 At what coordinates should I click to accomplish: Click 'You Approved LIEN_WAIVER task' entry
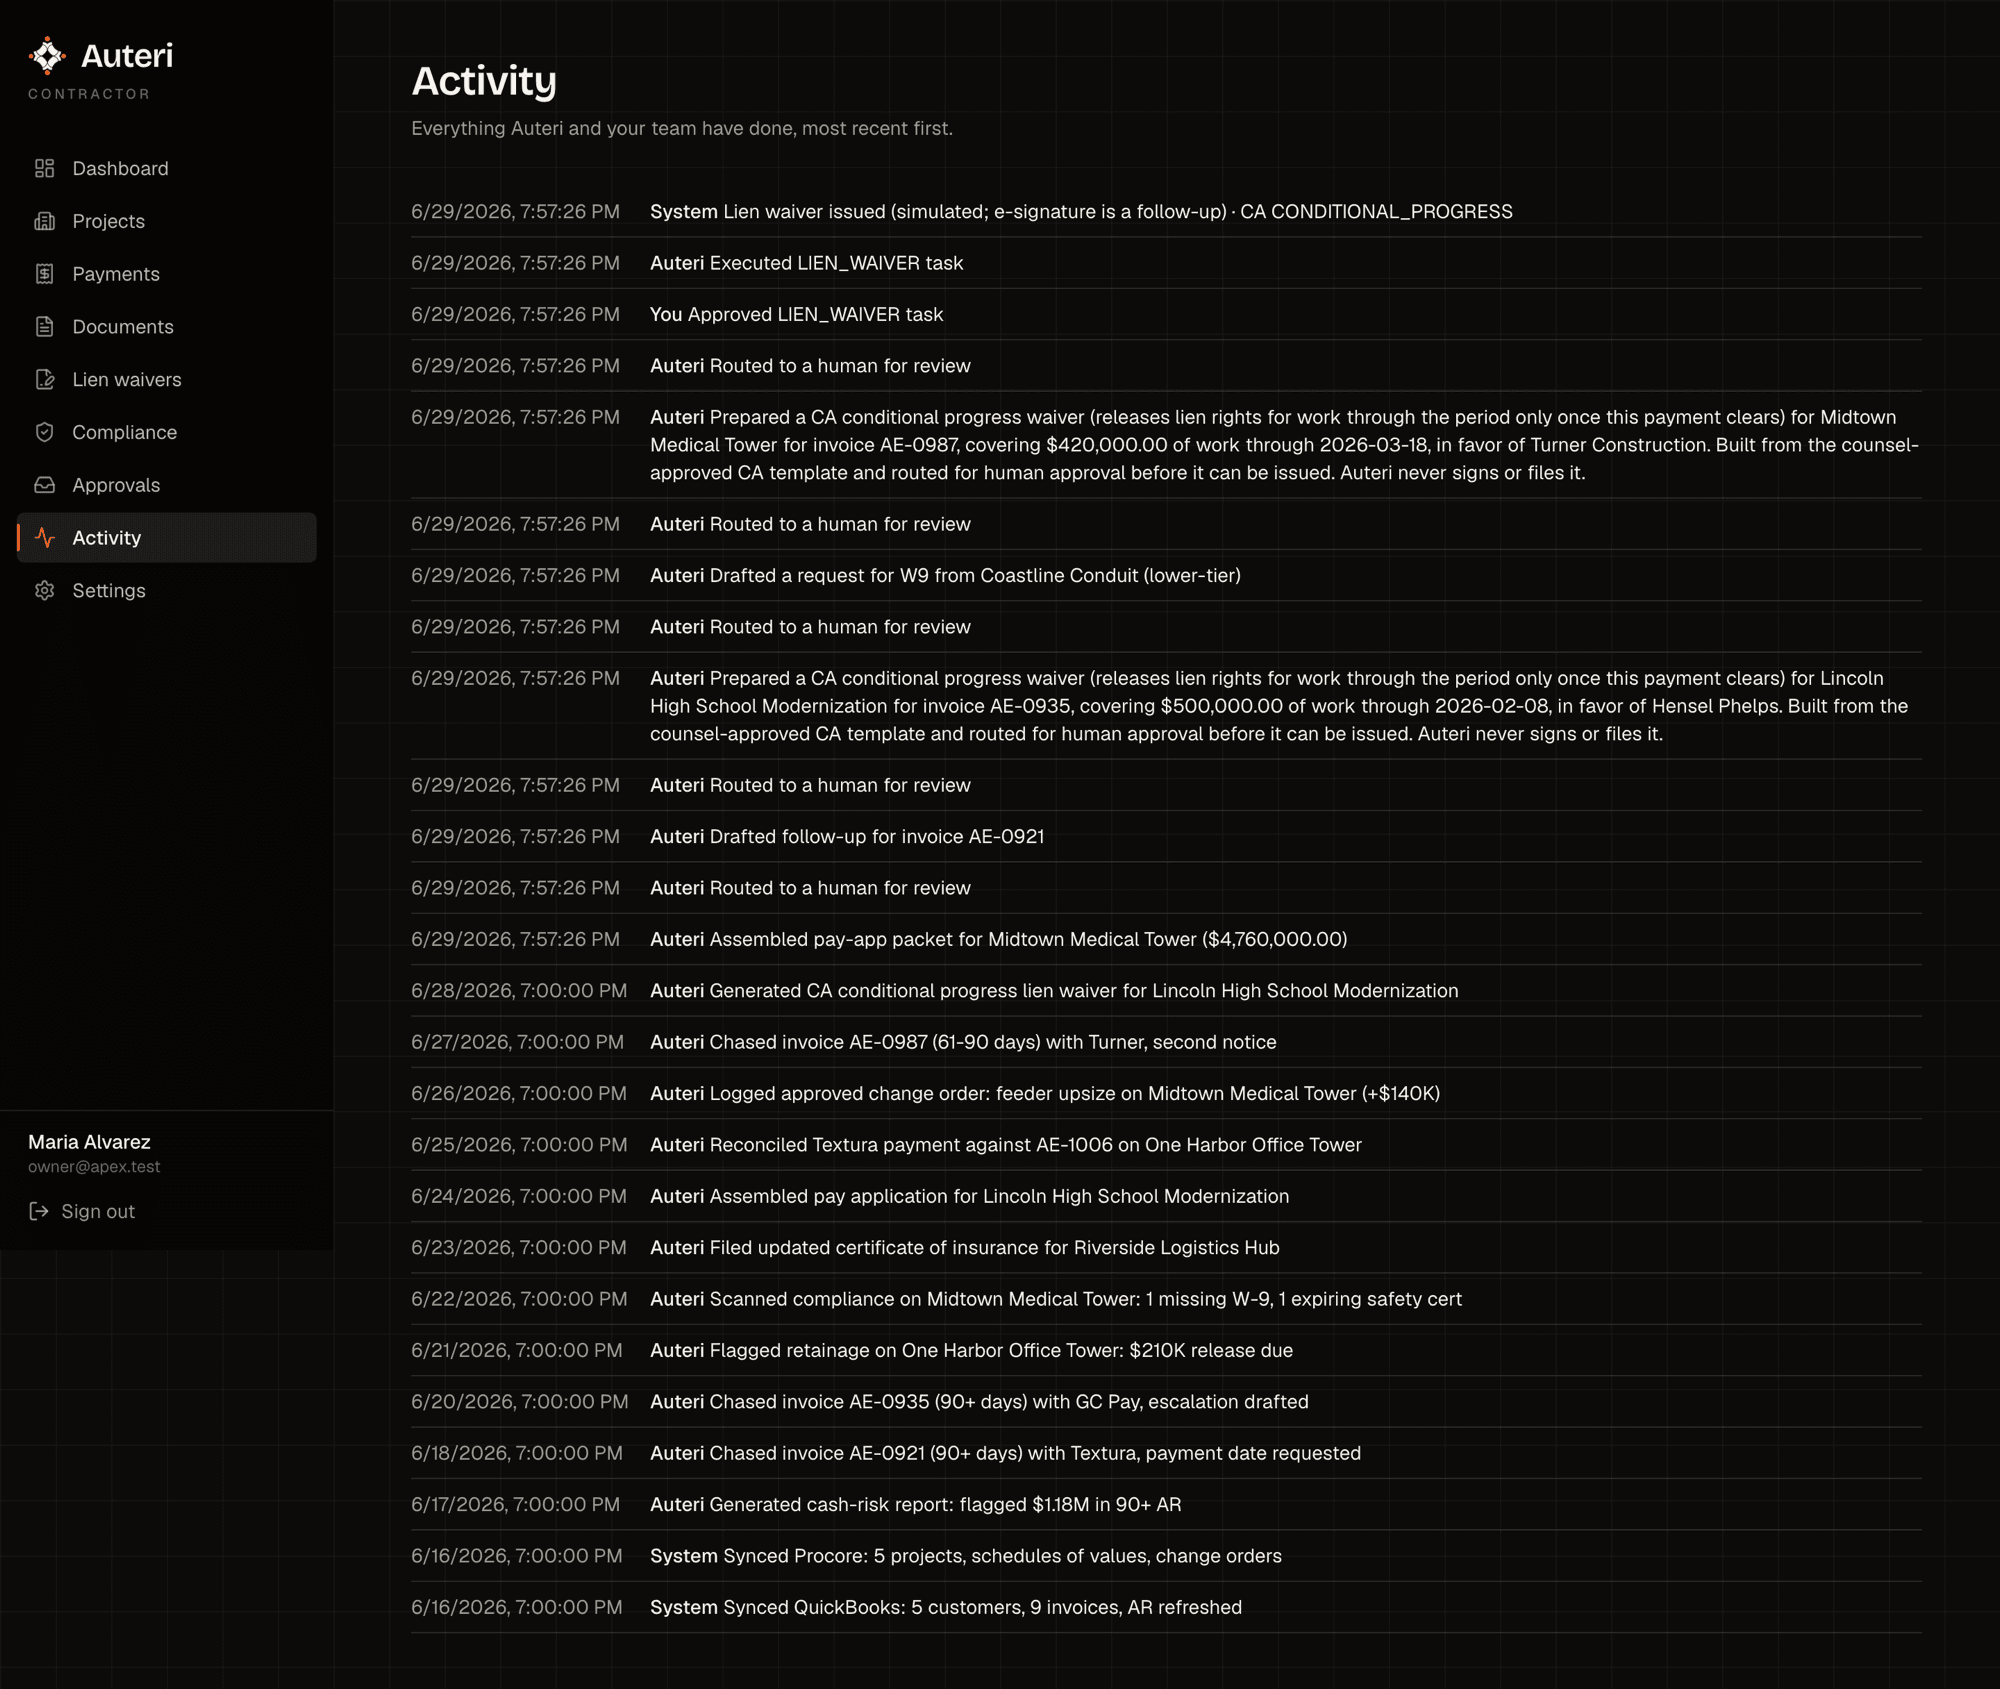pos(1166,314)
